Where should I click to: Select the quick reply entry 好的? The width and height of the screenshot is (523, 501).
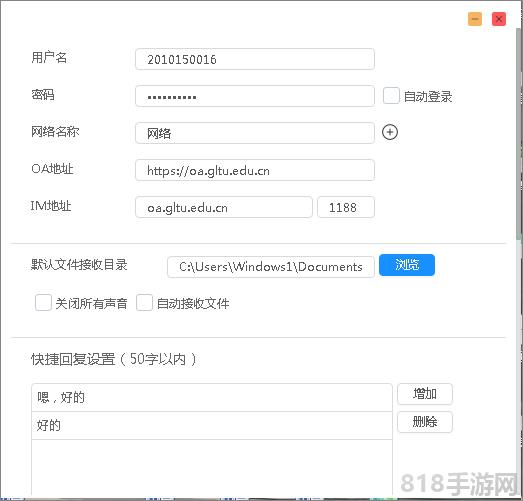(212, 426)
